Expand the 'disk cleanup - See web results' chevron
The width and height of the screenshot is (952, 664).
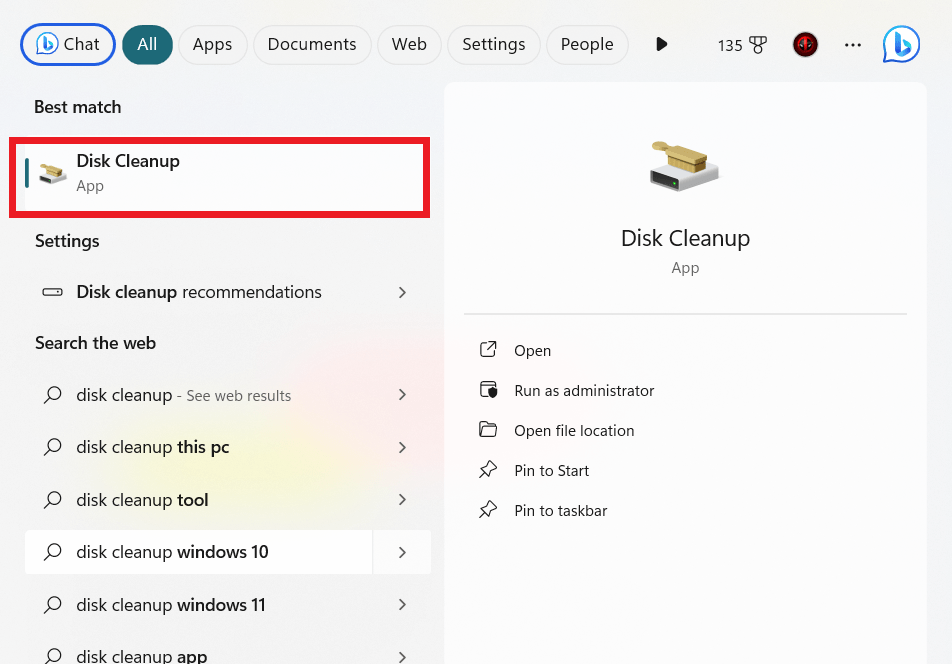point(402,395)
